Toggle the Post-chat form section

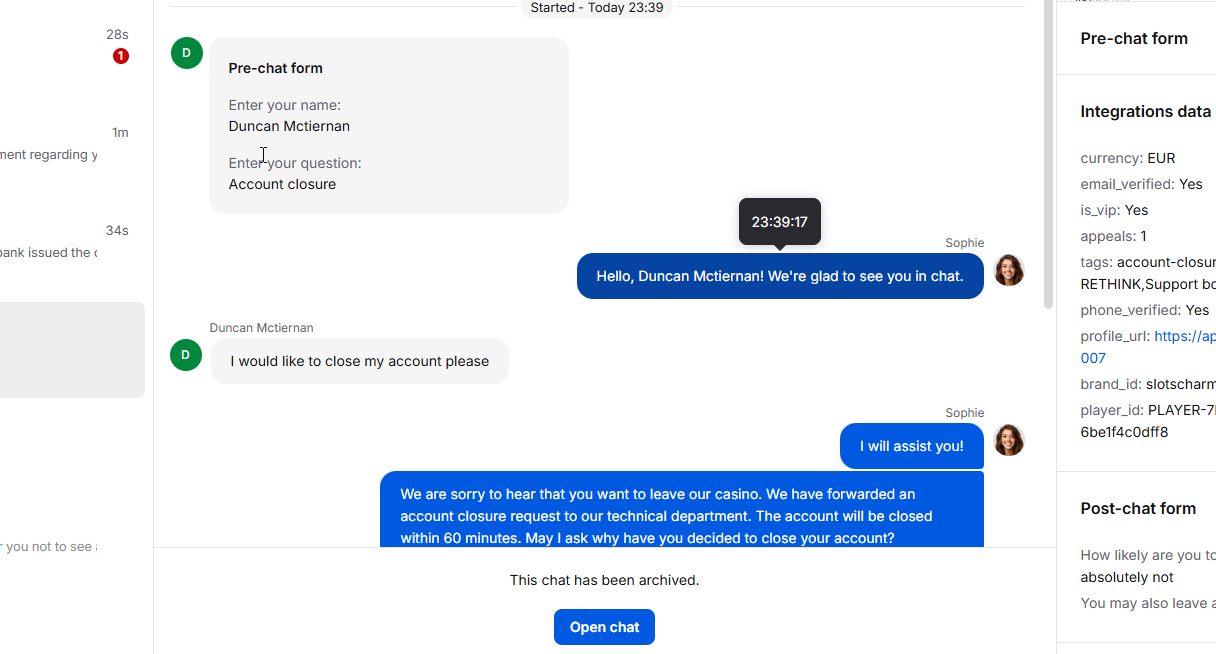(x=1138, y=508)
